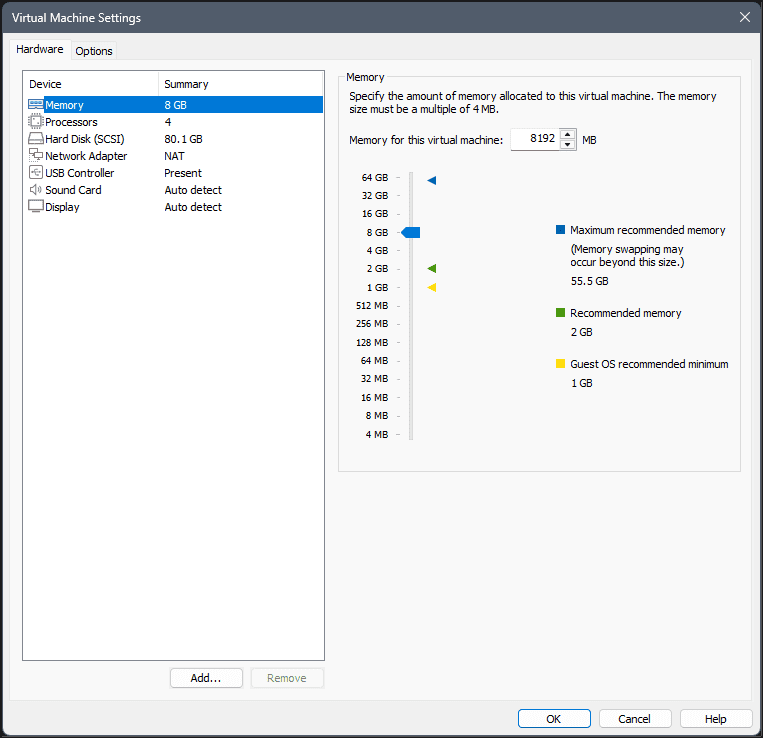Click the green recommended memory marker
Screen dimensions: 763x738
(x=432, y=269)
